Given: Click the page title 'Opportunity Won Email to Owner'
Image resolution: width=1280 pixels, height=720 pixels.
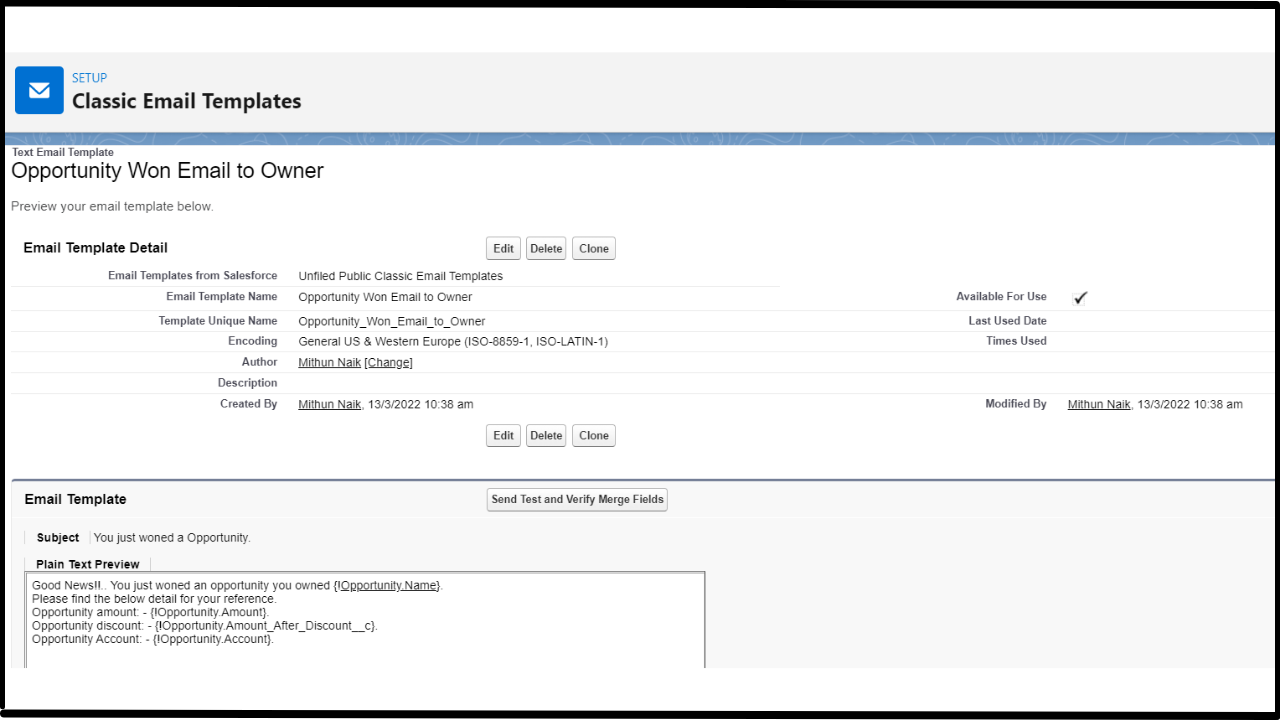Looking at the screenshot, I should click(x=167, y=171).
